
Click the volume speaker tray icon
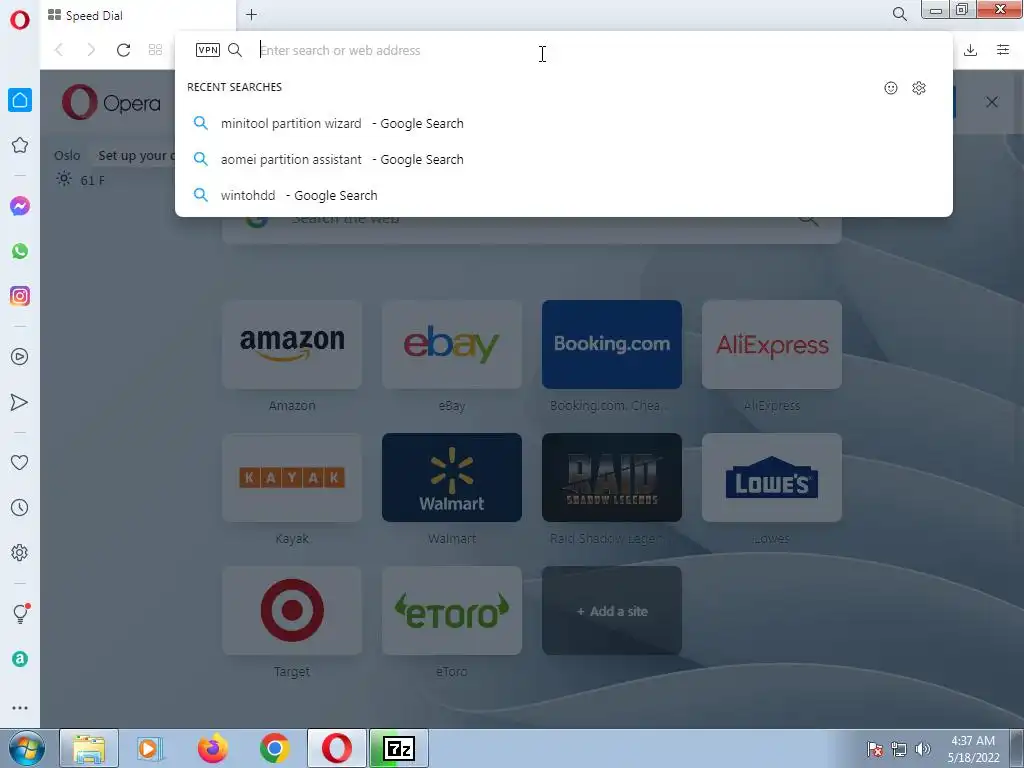tap(923, 749)
